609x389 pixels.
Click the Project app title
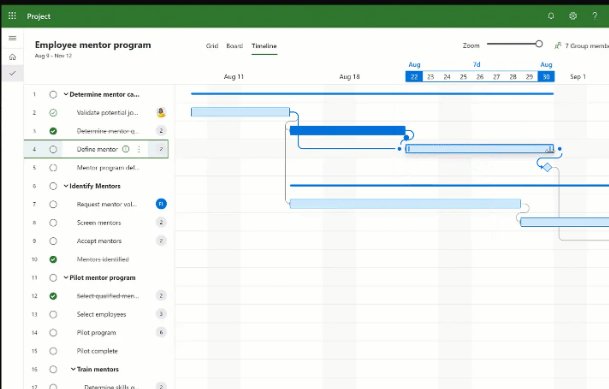38,16
